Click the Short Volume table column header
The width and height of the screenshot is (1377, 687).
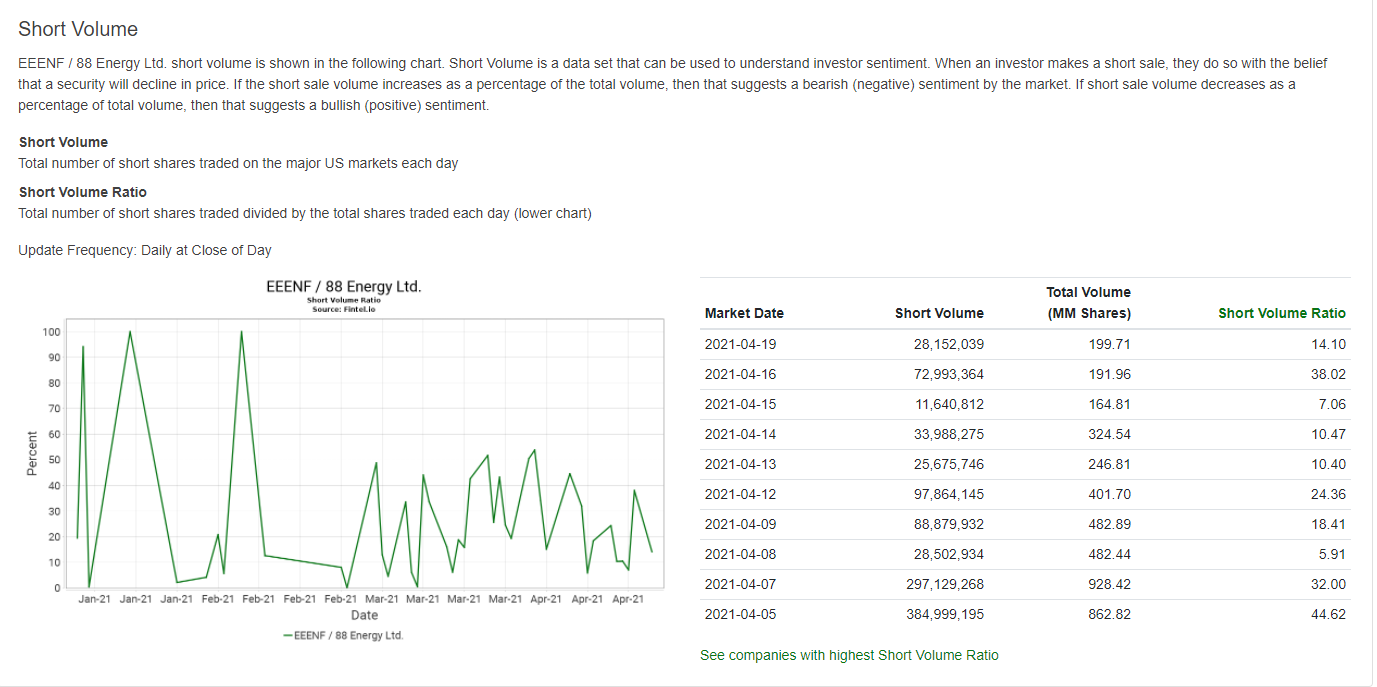point(939,313)
